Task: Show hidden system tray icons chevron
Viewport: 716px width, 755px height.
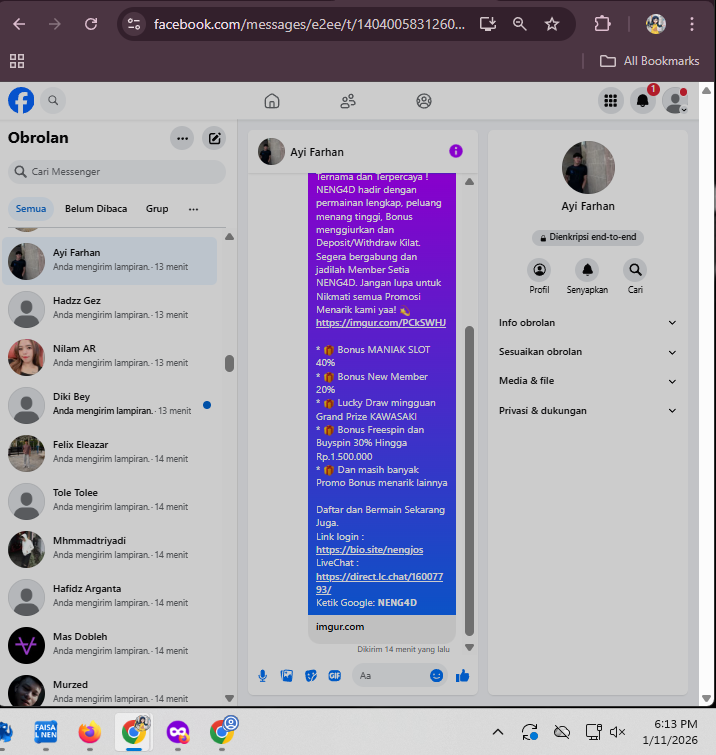Action: click(498, 732)
